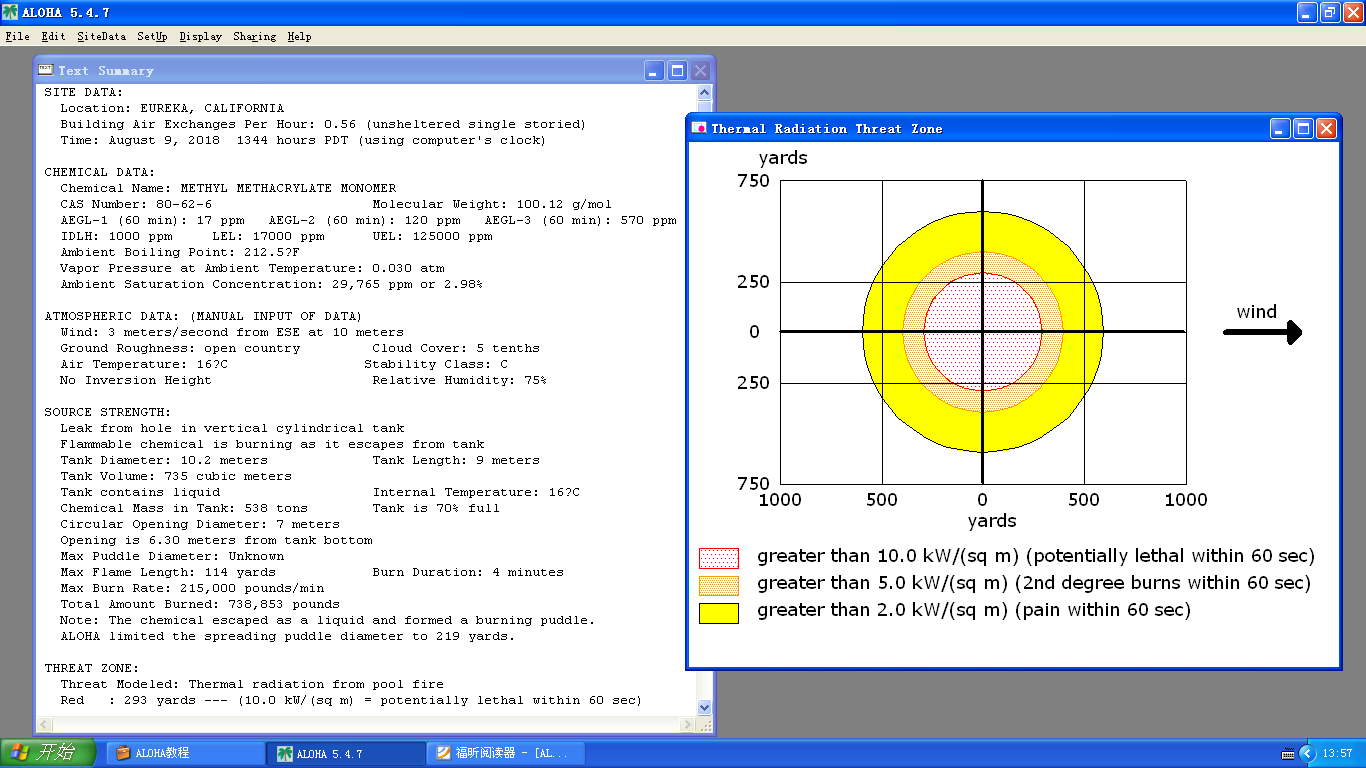Click 'Stability Class: C' text
Screen dimensions: 1366x768
(x=436, y=364)
